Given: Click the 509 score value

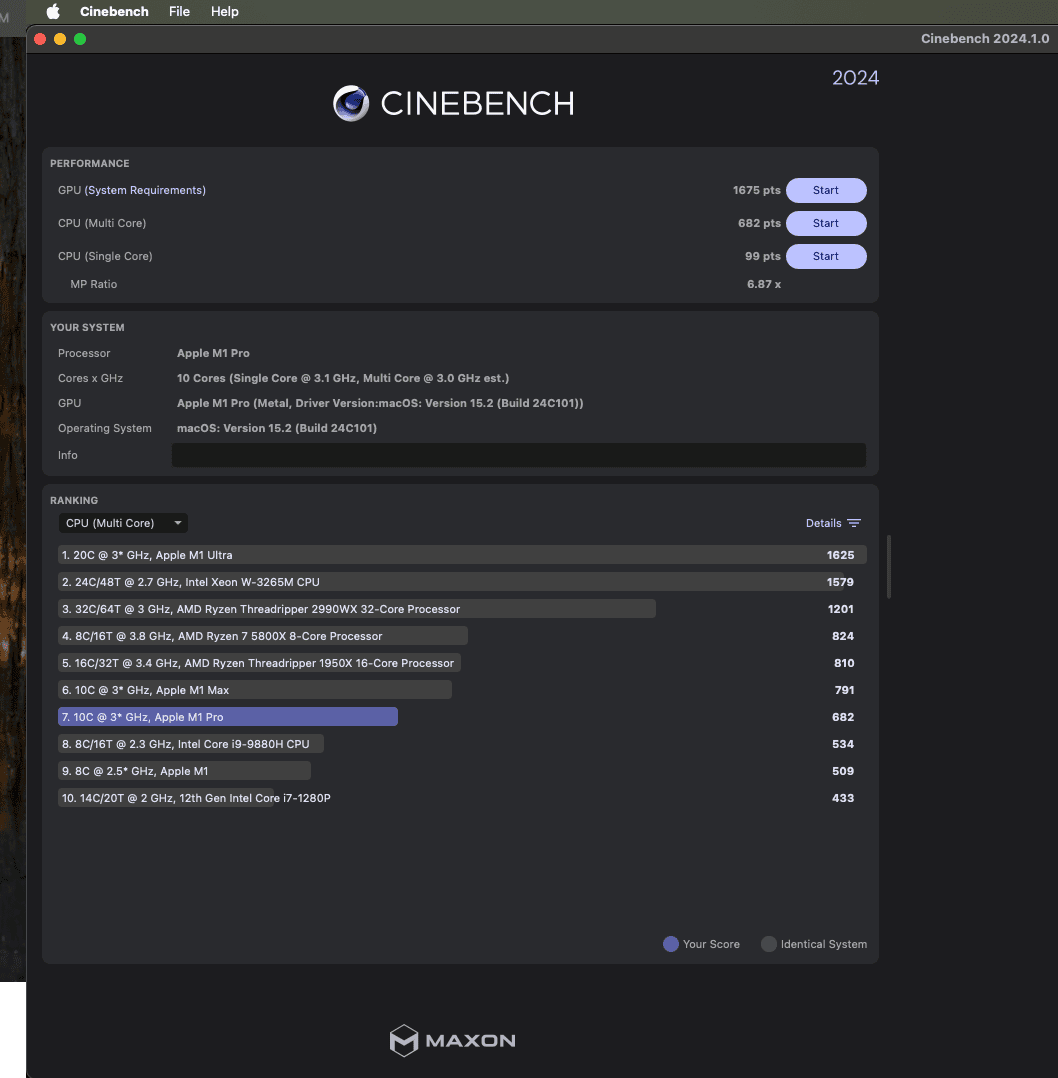Looking at the screenshot, I should tap(843, 771).
